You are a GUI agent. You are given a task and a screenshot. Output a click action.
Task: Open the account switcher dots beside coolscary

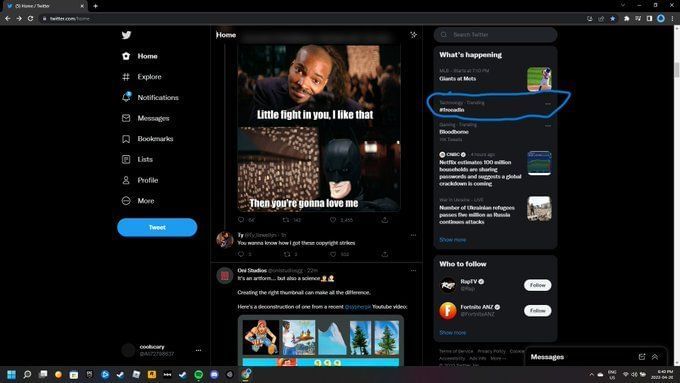click(198, 350)
